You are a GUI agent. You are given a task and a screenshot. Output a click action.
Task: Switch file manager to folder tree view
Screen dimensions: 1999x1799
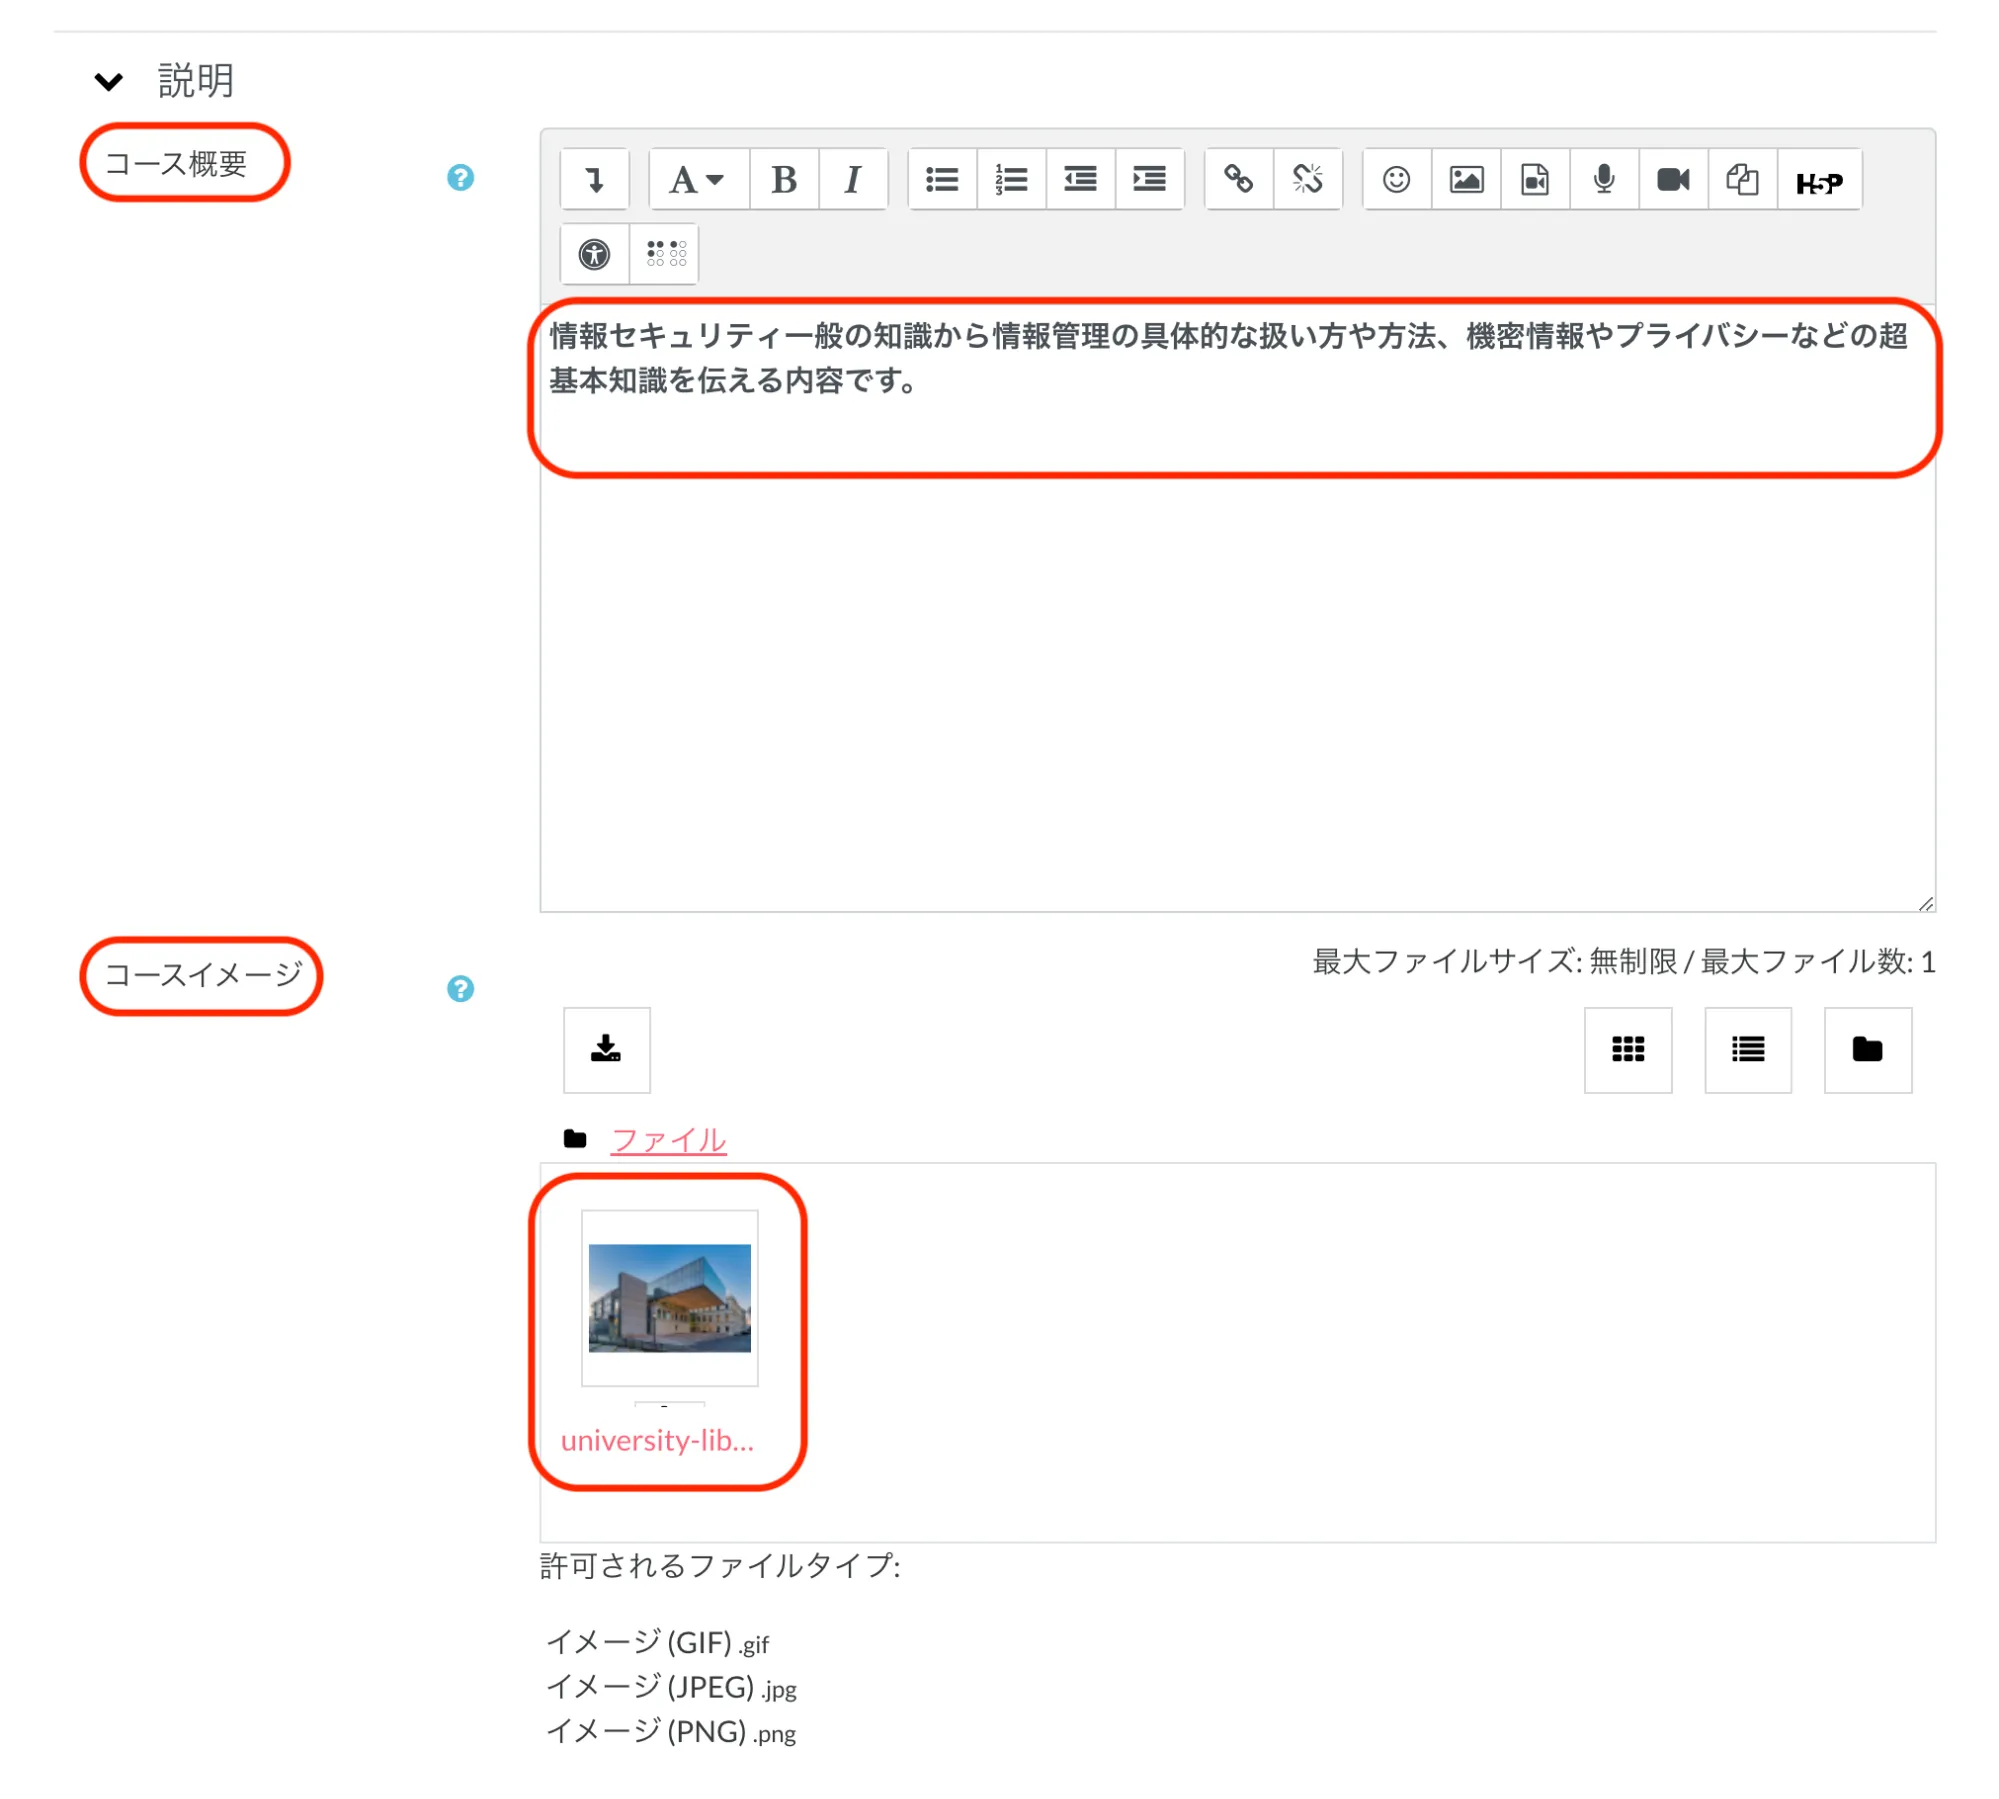click(x=1866, y=1049)
